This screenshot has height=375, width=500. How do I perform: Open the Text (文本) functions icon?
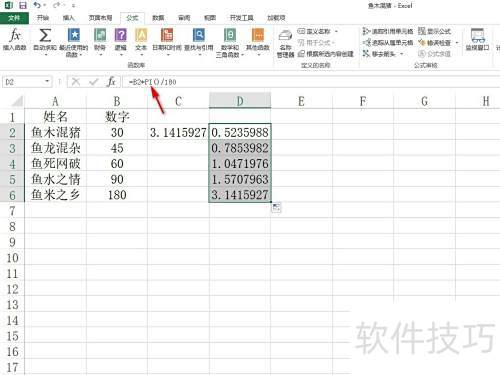141,35
